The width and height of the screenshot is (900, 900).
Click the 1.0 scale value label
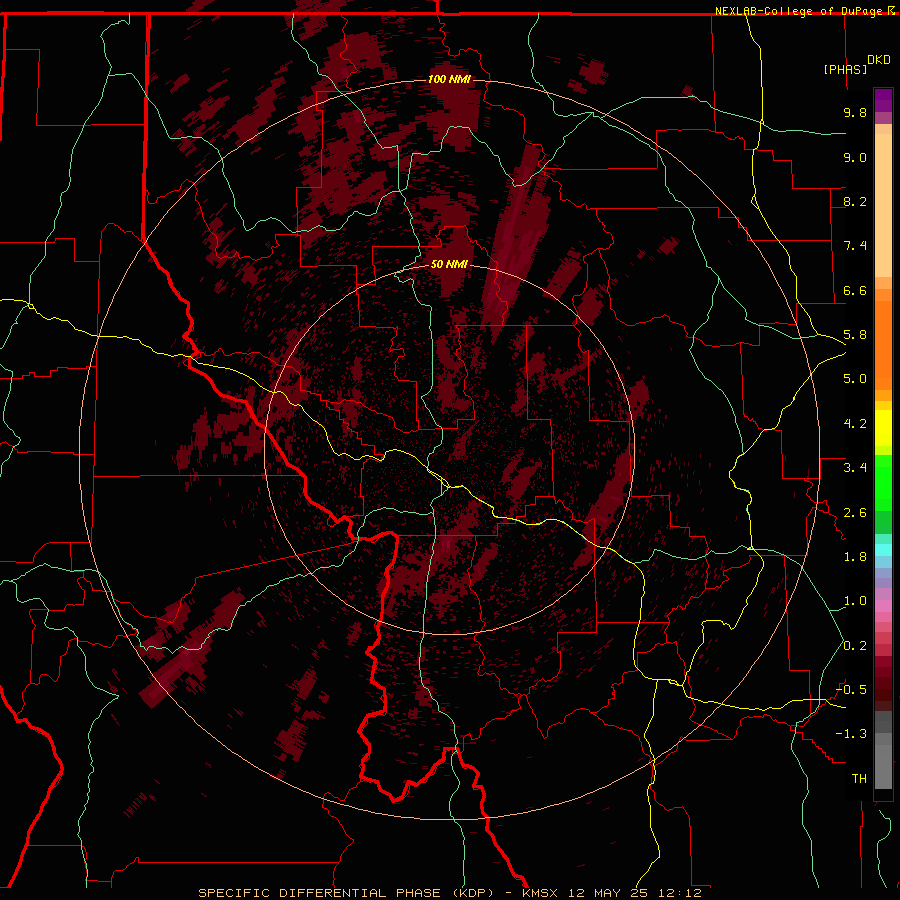click(x=855, y=601)
